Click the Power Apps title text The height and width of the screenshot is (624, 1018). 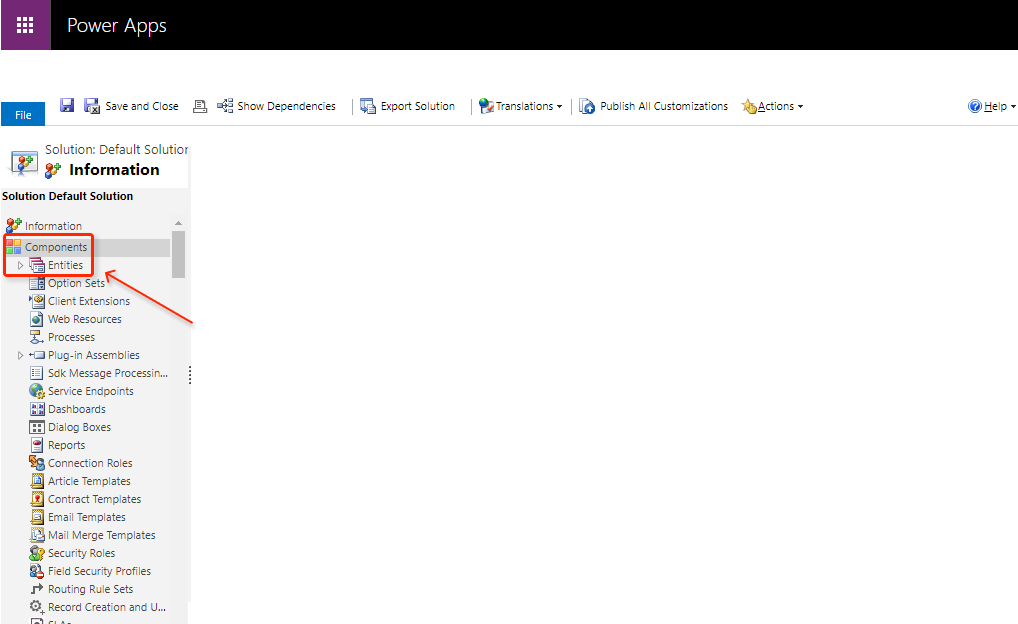point(117,25)
